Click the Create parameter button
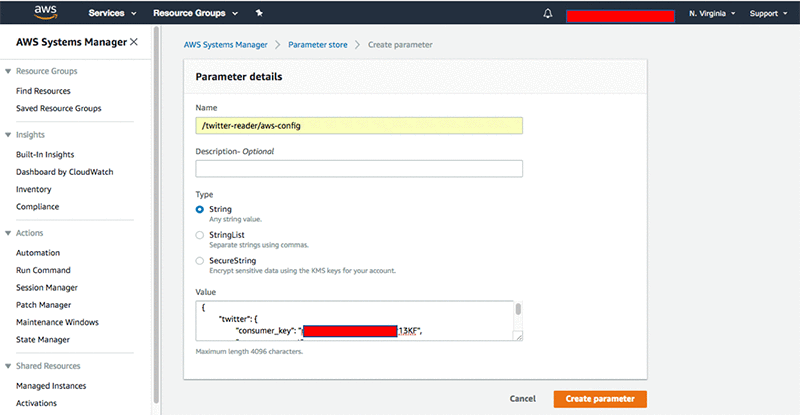Image resolution: width=800 pixels, height=415 pixels. point(600,399)
